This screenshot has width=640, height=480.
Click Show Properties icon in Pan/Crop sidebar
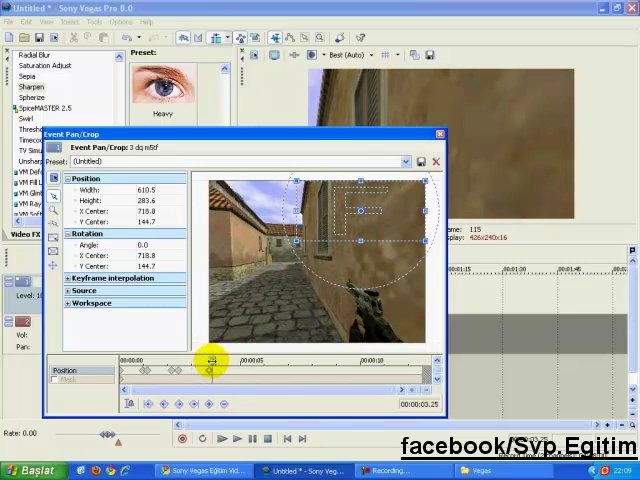[x=53, y=178]
